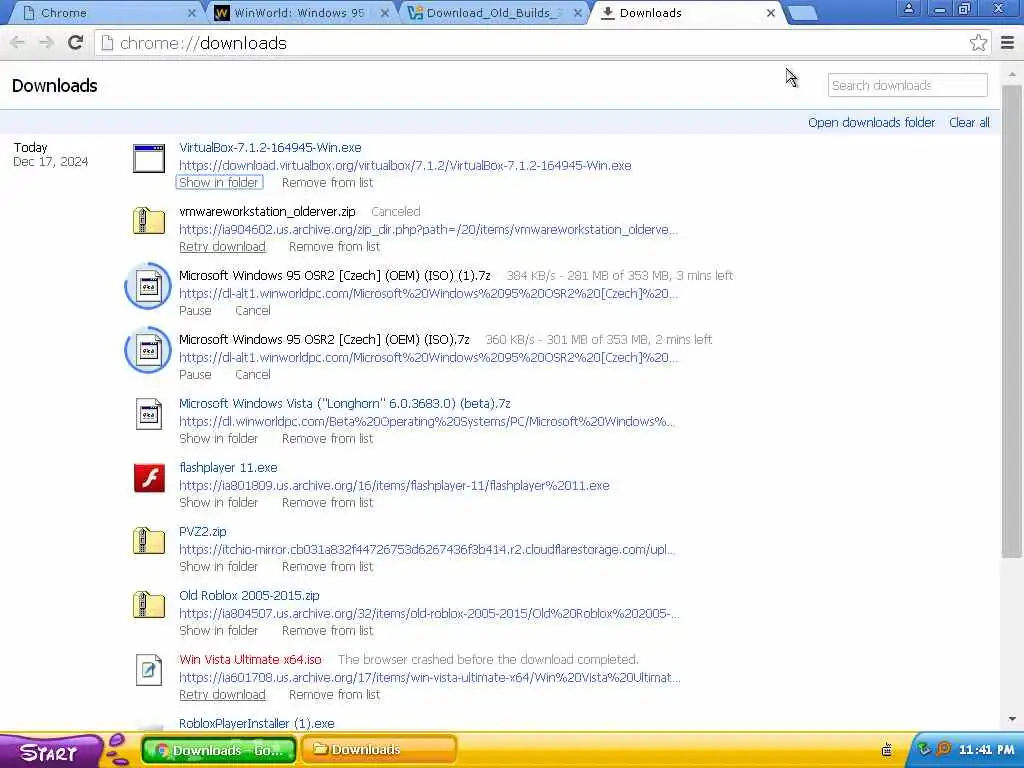Click the PVZ2.zip folder icon
1024x768 pixels.
point(149,541)
